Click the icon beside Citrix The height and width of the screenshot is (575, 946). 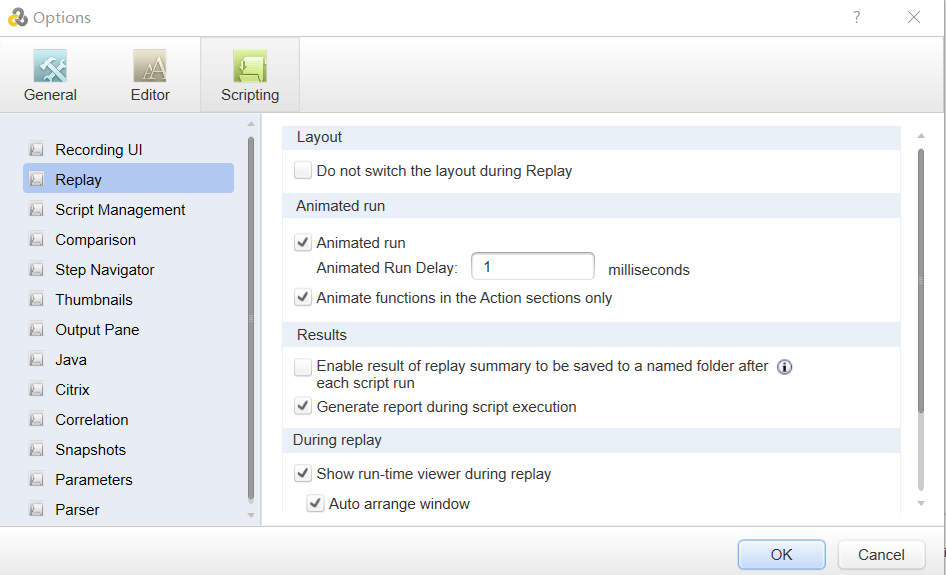(x=36, y=389)
